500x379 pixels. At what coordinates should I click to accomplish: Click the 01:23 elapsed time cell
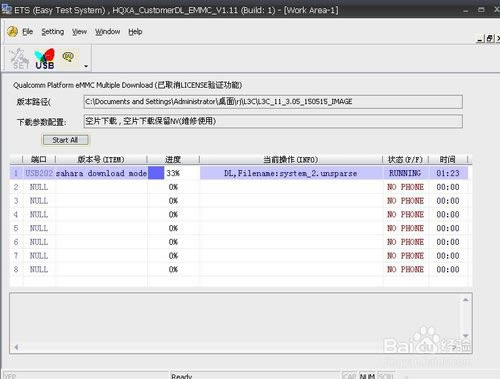point(448,173)
